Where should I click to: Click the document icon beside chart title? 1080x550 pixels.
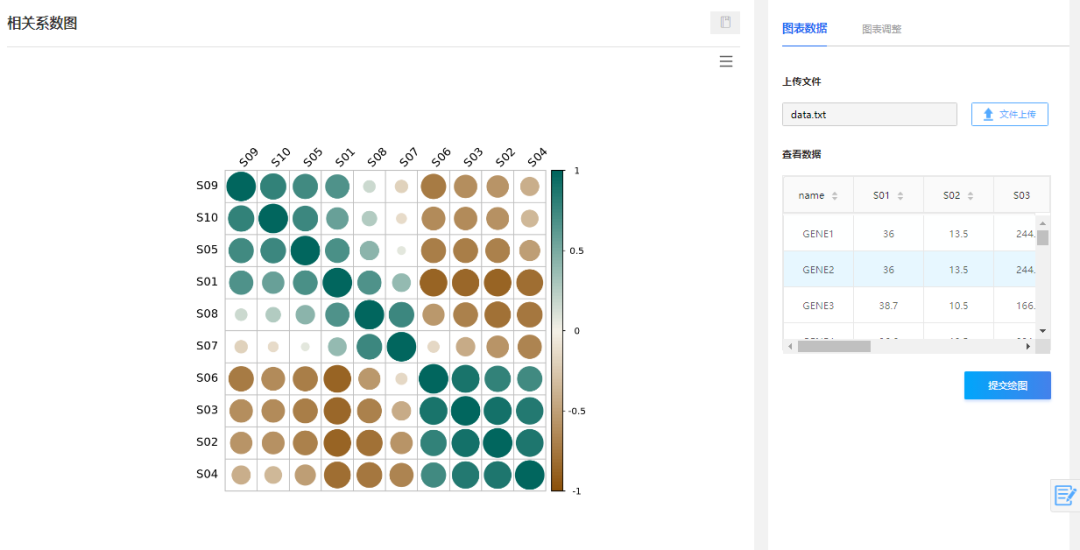coord(725,22)
